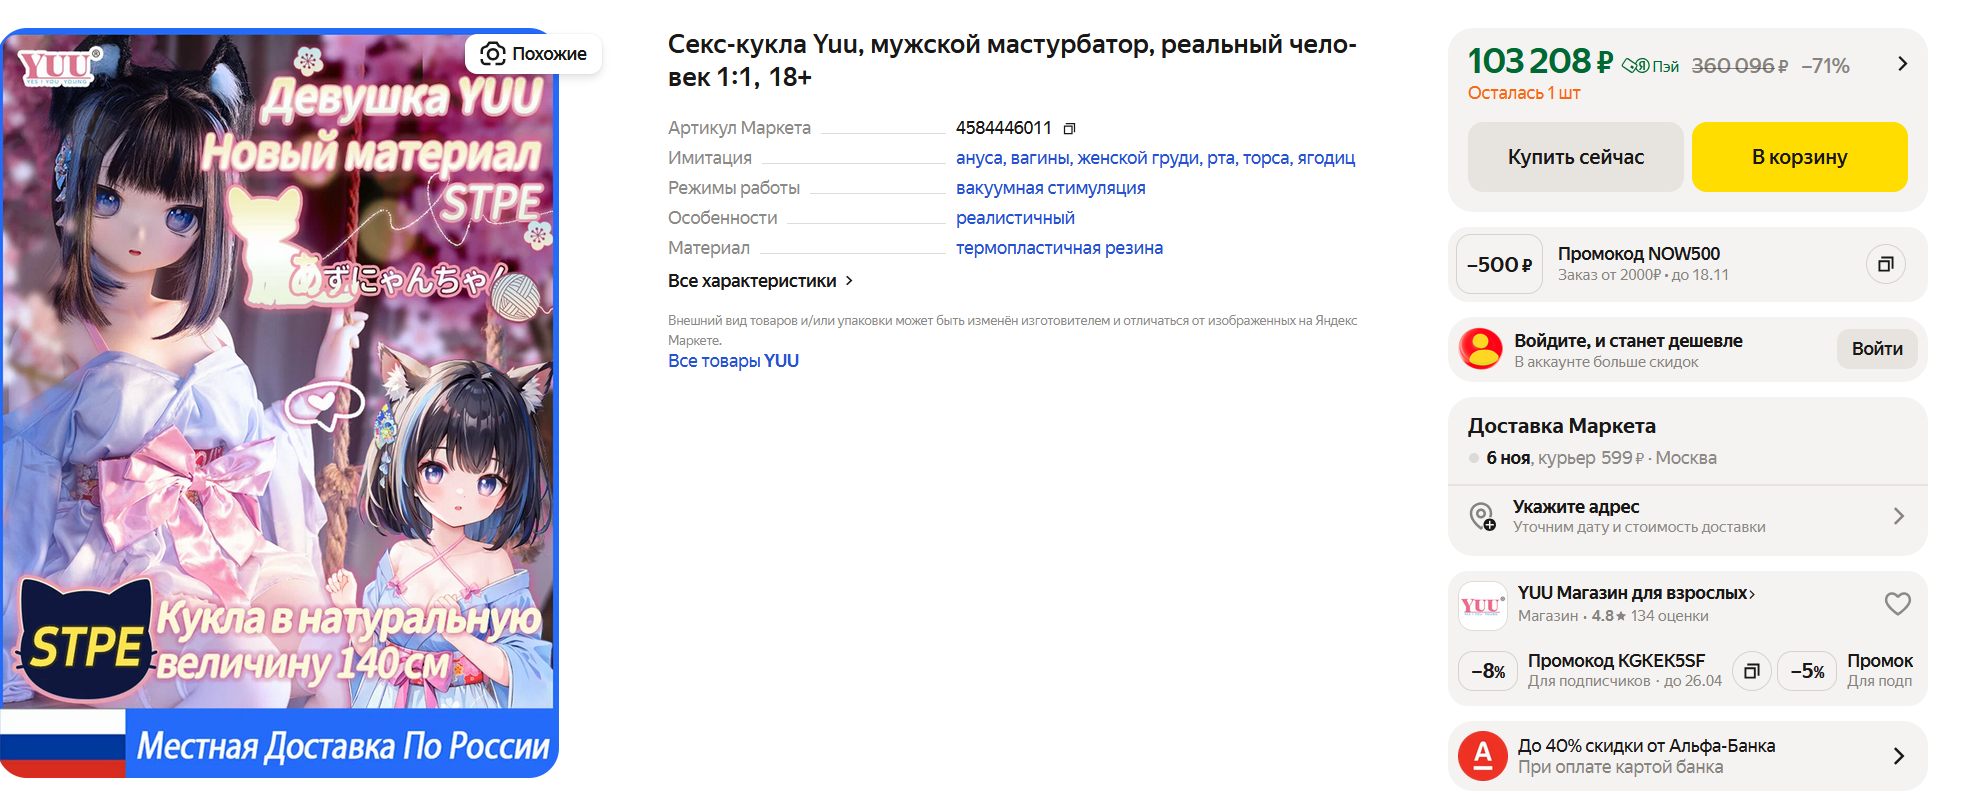Click Промокод KGKEK5SF label

[1616, 661]
